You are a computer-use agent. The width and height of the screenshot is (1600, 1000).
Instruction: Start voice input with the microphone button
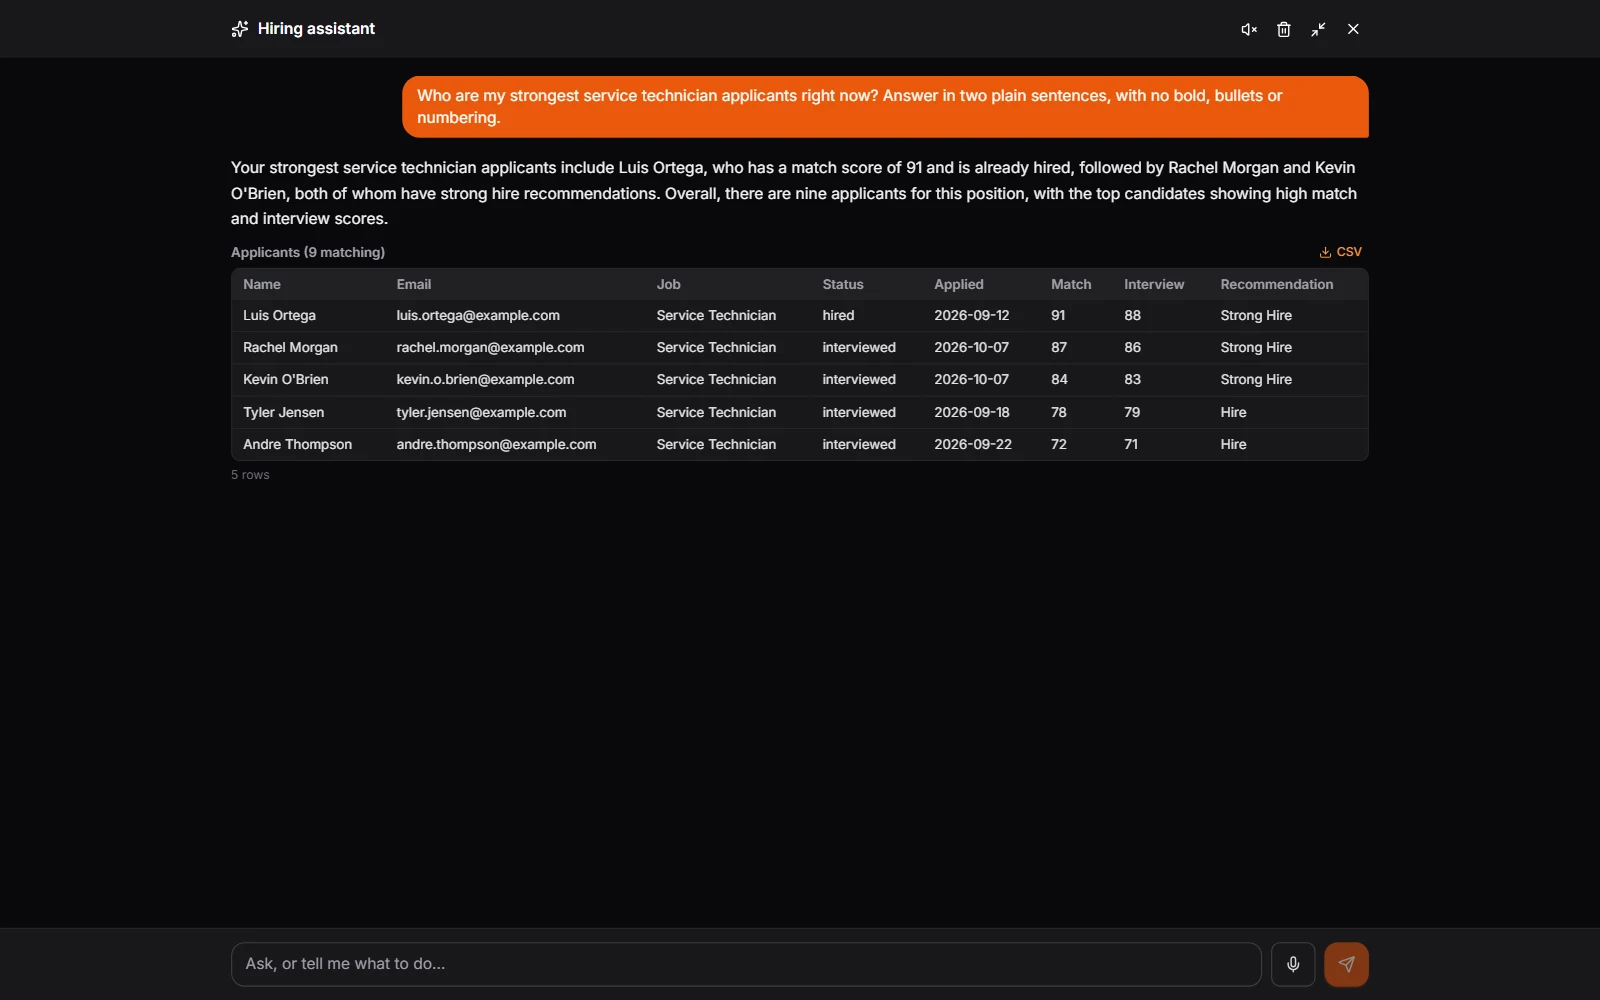pyautogui.click(x=1293, y=964)
